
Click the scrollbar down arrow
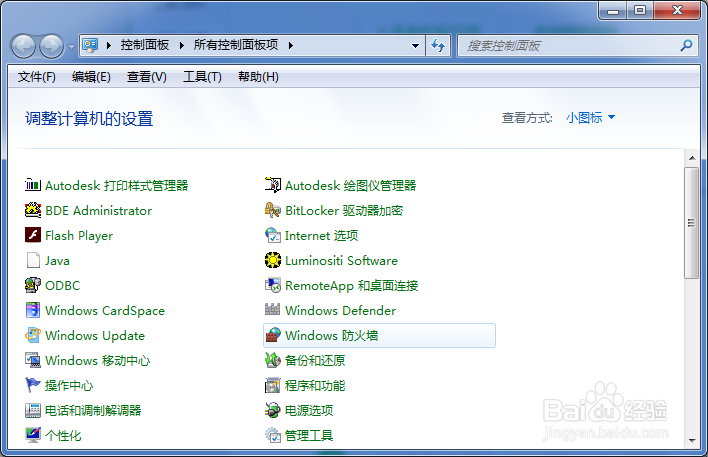pyautogui.click(x=692, y=440)
